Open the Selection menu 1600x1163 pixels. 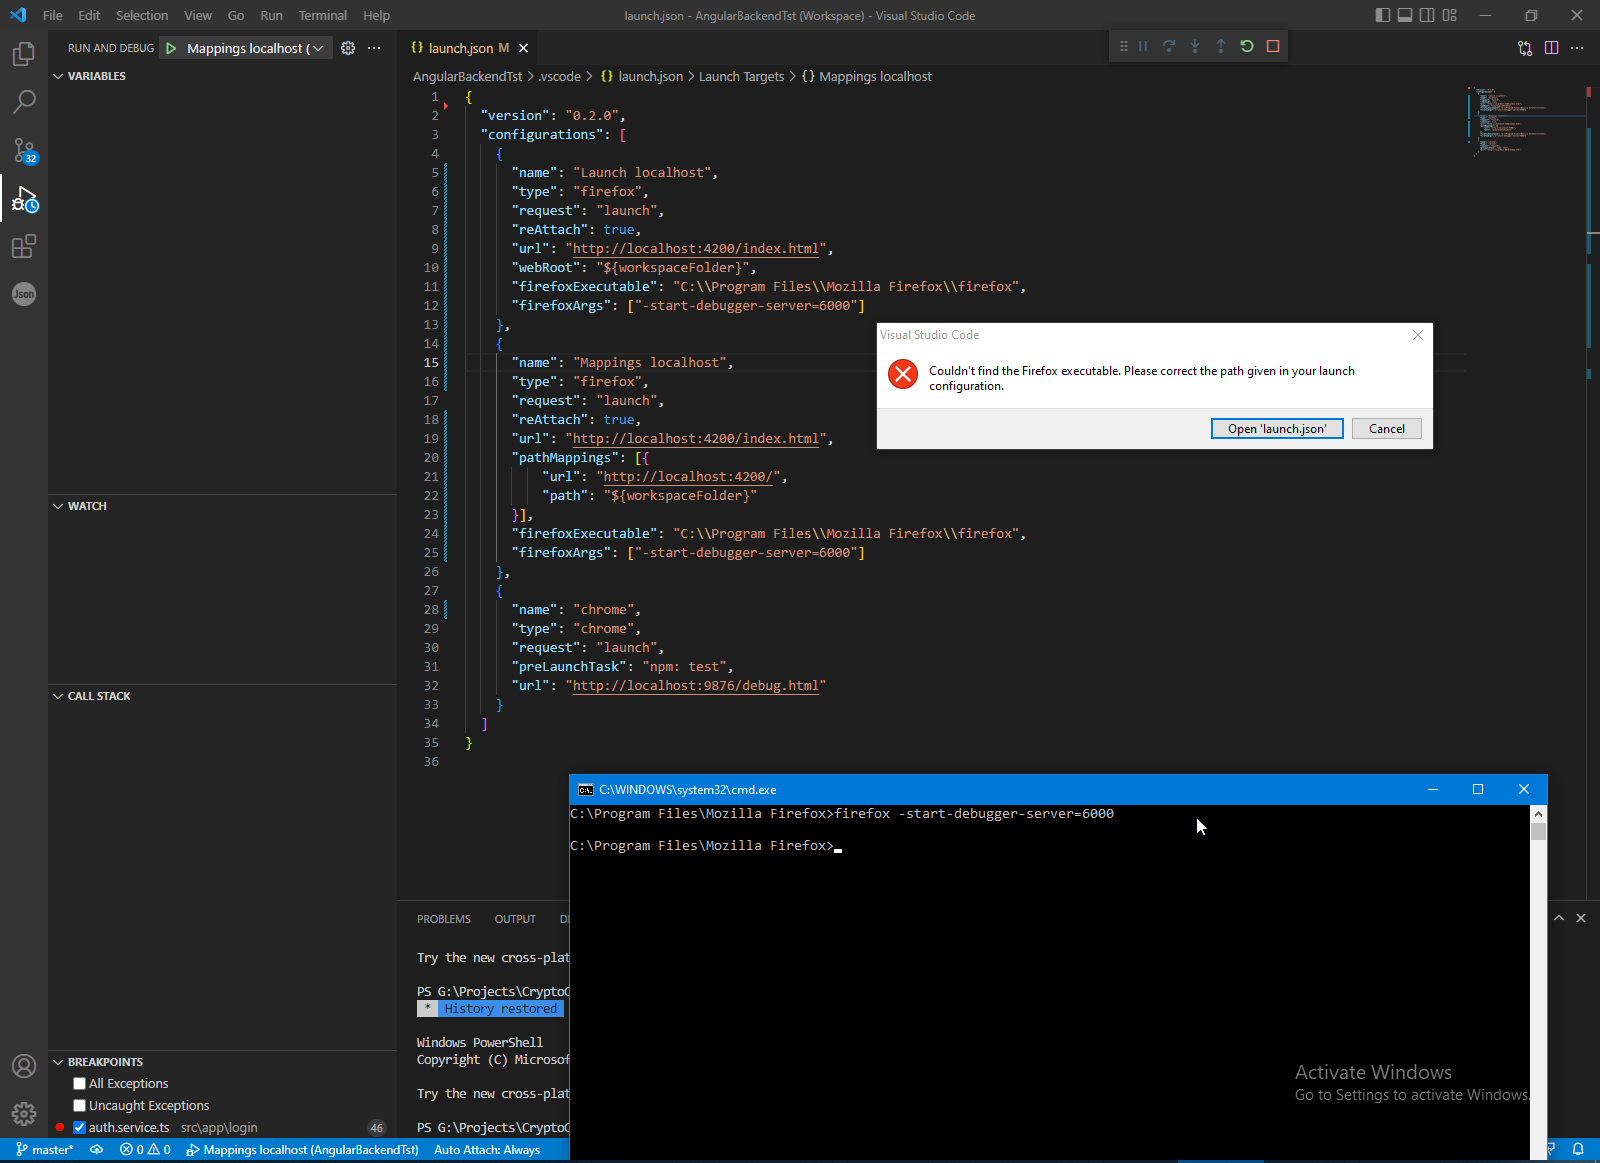click(142, 15)
